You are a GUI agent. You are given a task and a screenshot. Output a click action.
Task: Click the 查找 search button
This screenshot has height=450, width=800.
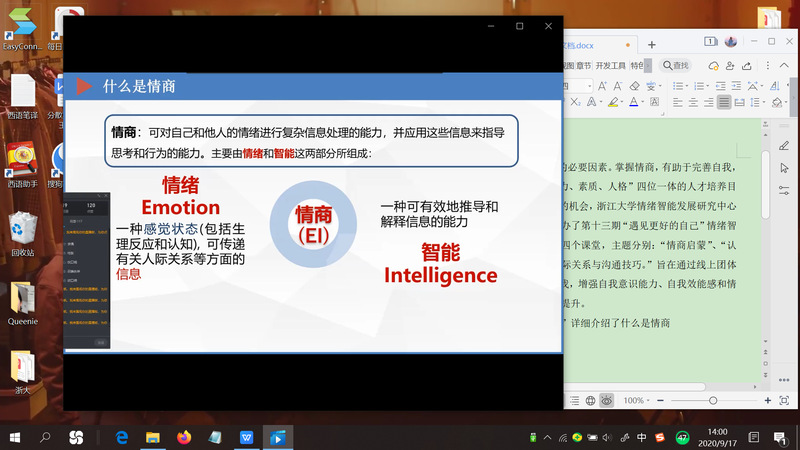point(677,65)
